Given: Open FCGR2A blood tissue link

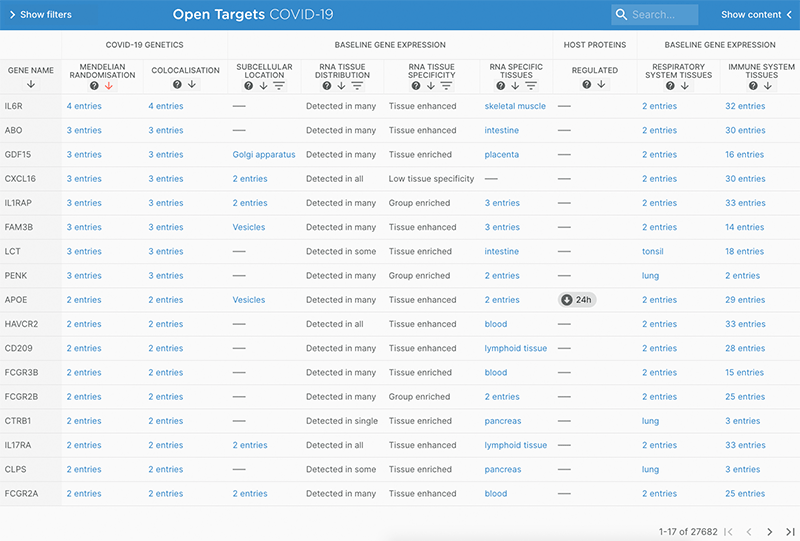Looking at the screenshot, I should pos(495,494).
